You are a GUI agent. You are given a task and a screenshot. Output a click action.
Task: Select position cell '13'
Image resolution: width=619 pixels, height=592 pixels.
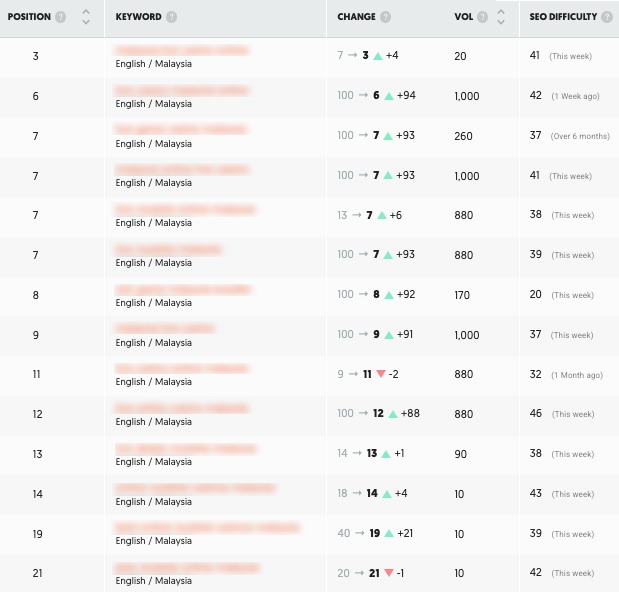click(x=38, y=454)
